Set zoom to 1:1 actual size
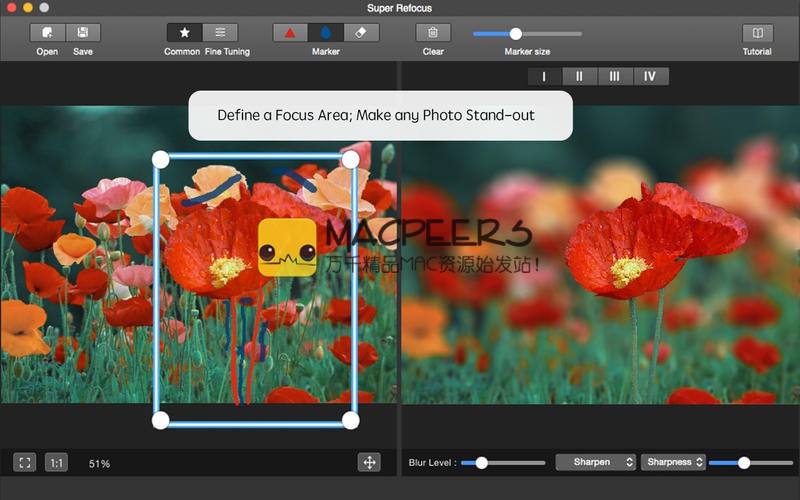 coord(57,462)
